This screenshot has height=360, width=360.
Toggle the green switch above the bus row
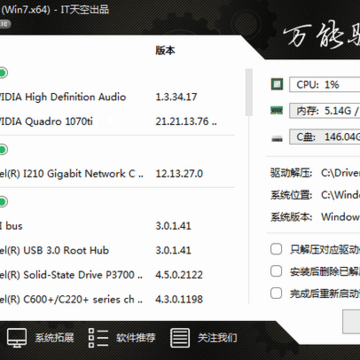point(3,202)
